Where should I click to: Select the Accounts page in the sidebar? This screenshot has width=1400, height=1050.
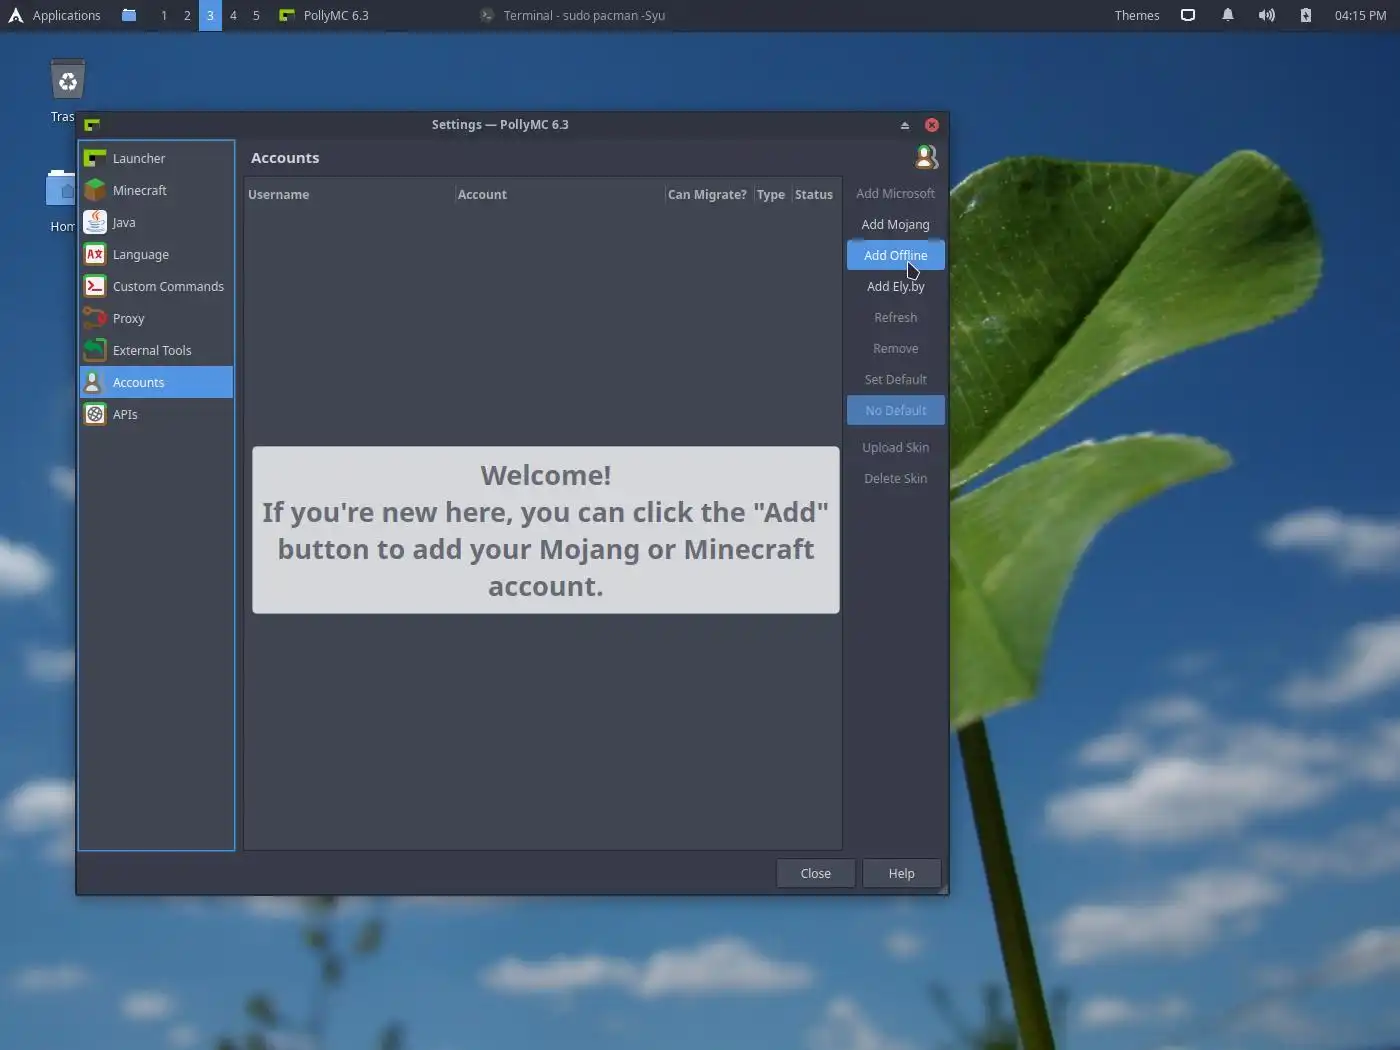point(156,382)
